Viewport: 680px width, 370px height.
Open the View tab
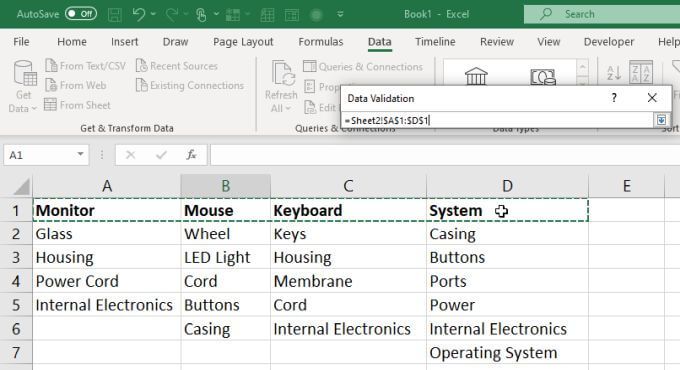coord(549,42)
